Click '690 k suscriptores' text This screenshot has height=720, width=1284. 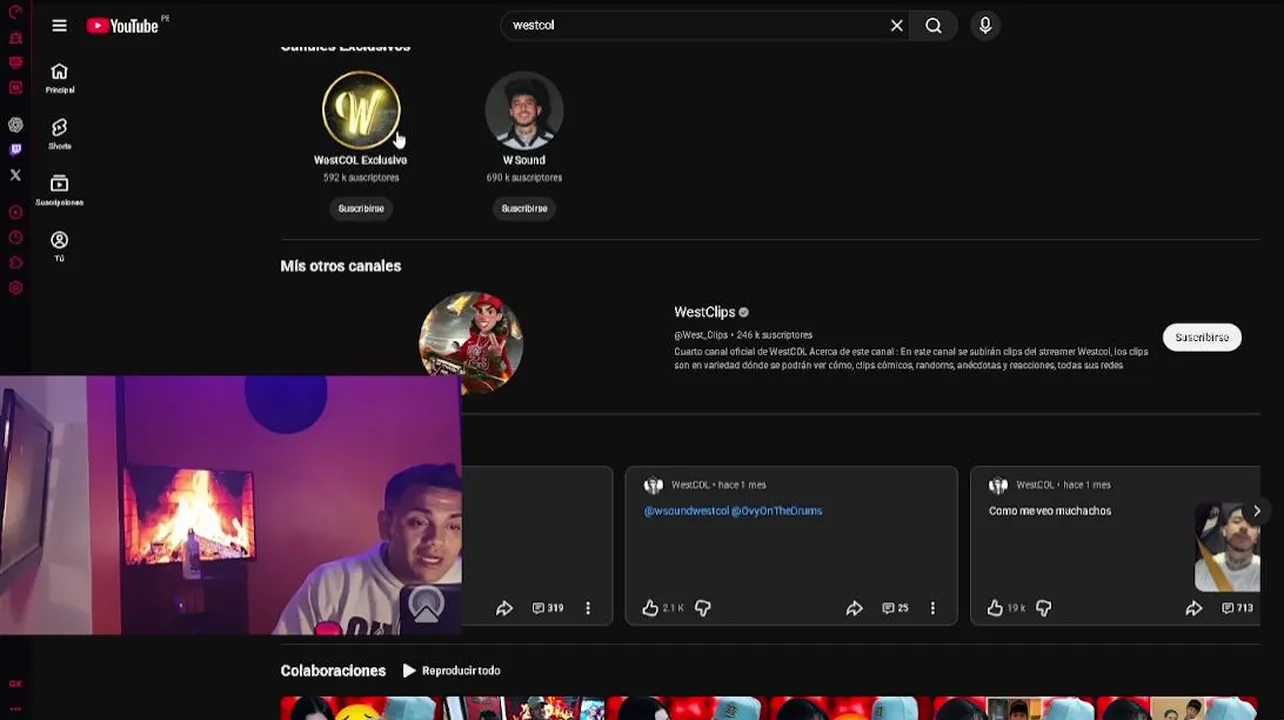point(524,178)
